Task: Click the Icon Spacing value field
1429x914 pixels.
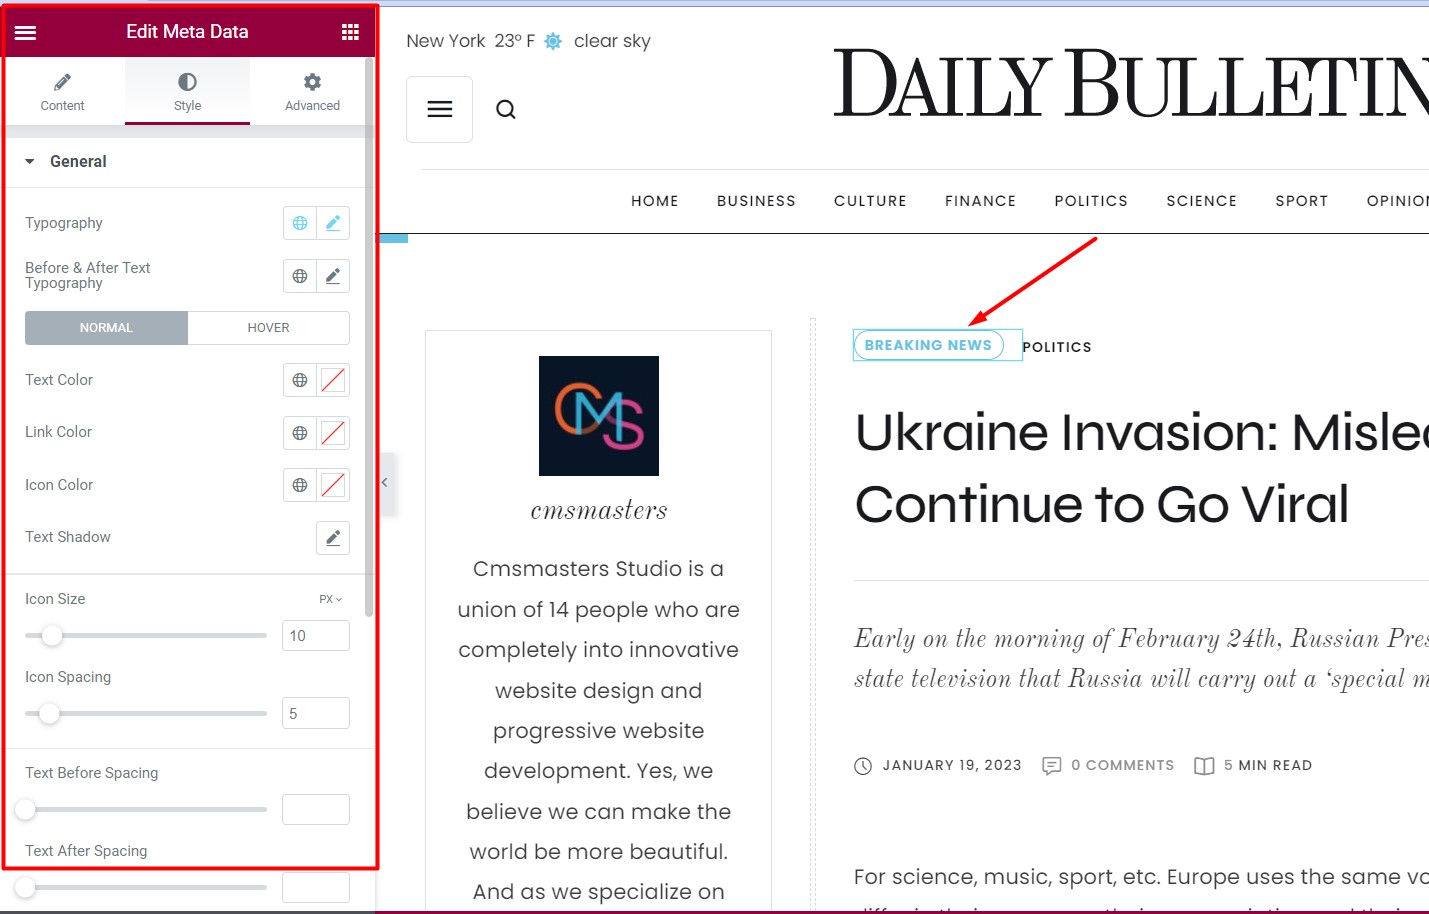Action: [316, 714]
